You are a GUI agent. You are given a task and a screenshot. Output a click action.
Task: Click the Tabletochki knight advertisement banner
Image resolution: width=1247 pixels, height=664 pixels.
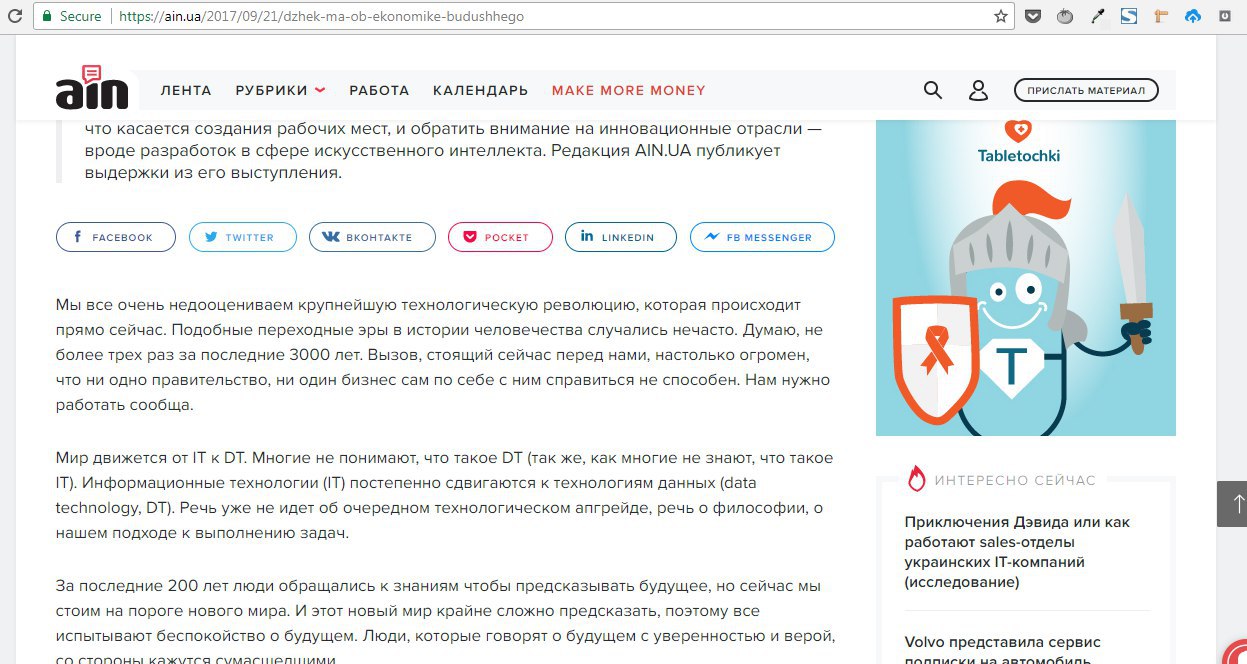pos(1026,277)
